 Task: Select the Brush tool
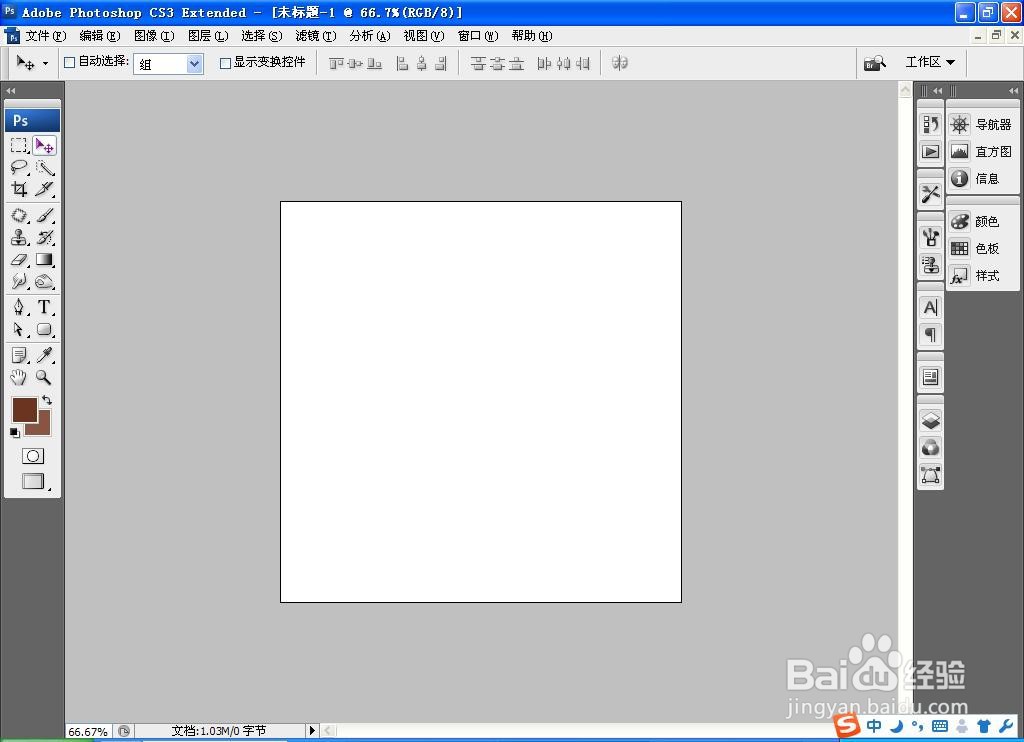(x=44, y=215)
